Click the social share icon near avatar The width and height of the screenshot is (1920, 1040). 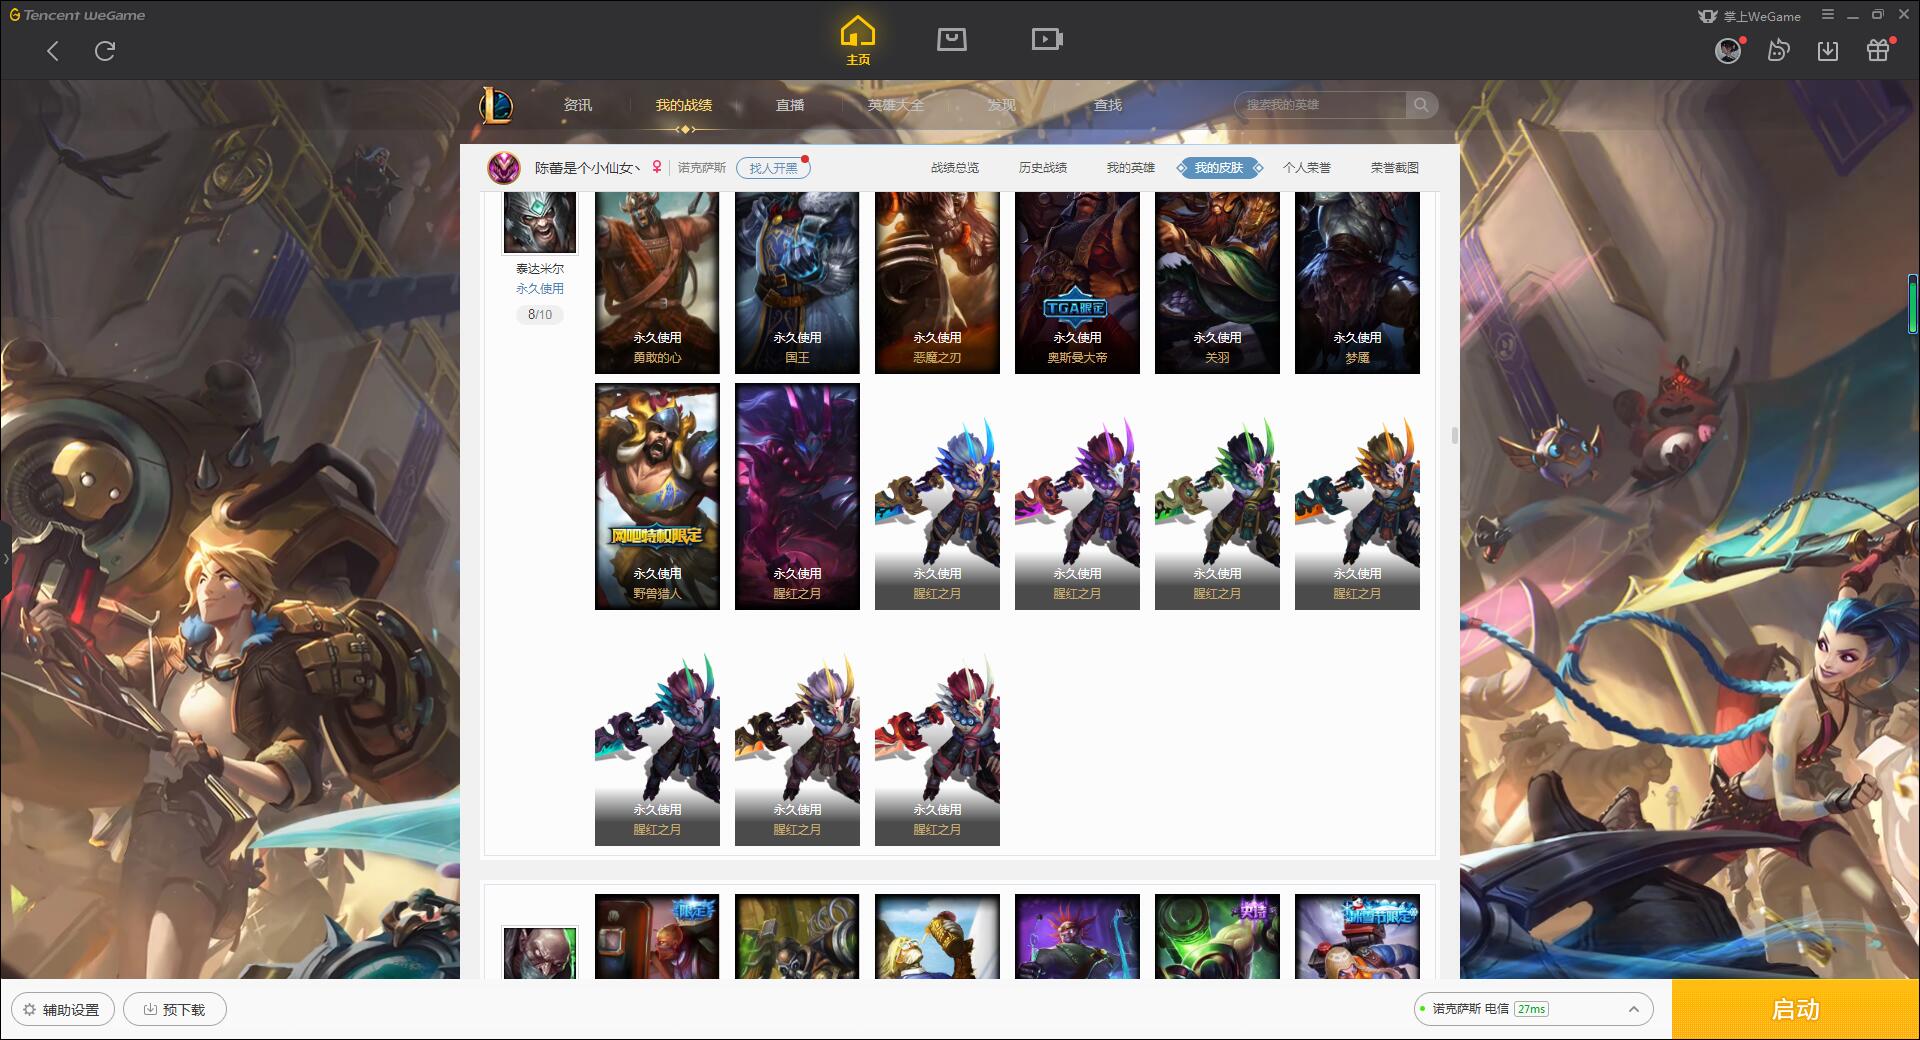coord(1778,51)
